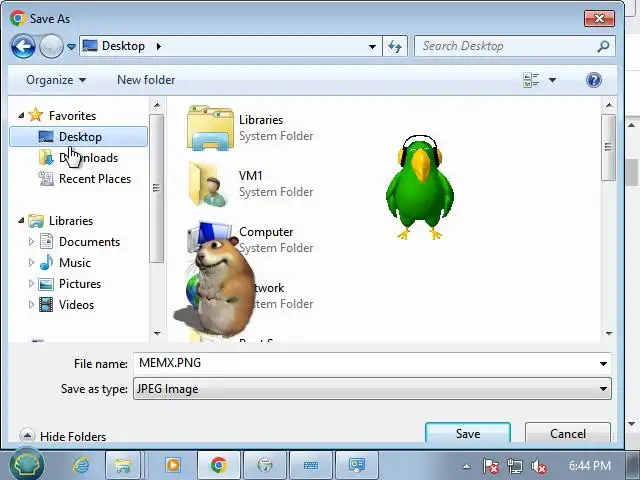Click the Cancel button

coord(568,433)
